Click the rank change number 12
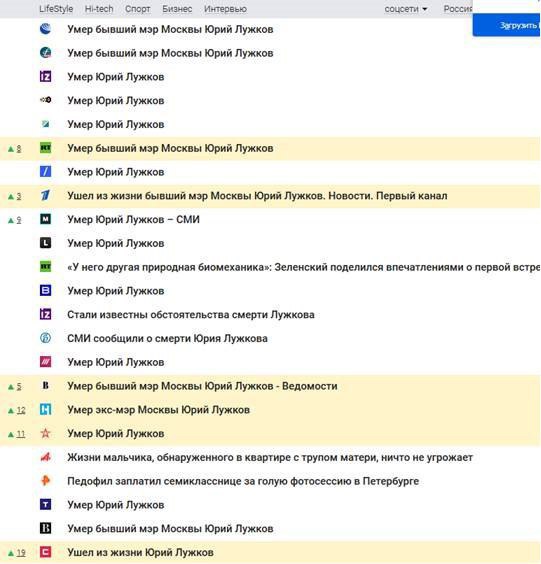The width and height of the screenshot is (541, 564). click(x=21, y=410)
